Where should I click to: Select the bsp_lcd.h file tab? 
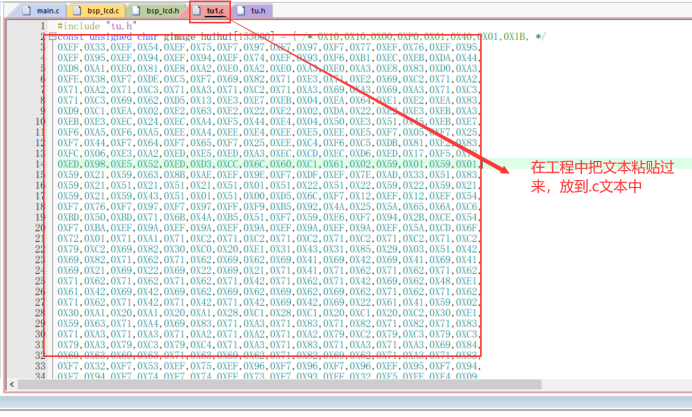point(156,11)
